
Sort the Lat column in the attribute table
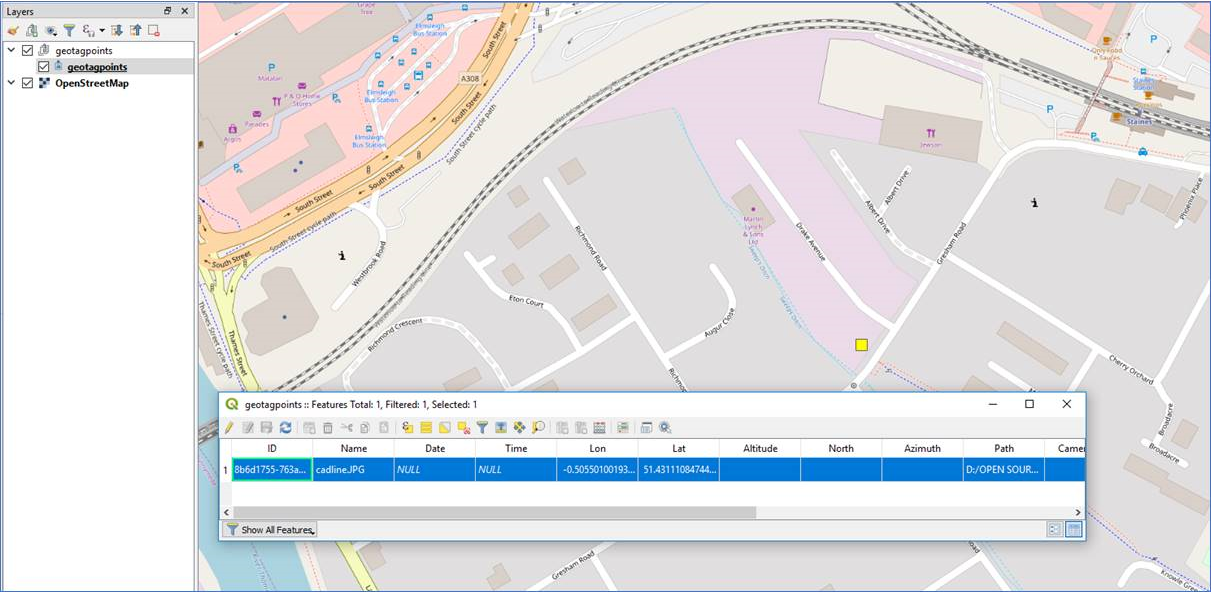coord(679,448)
